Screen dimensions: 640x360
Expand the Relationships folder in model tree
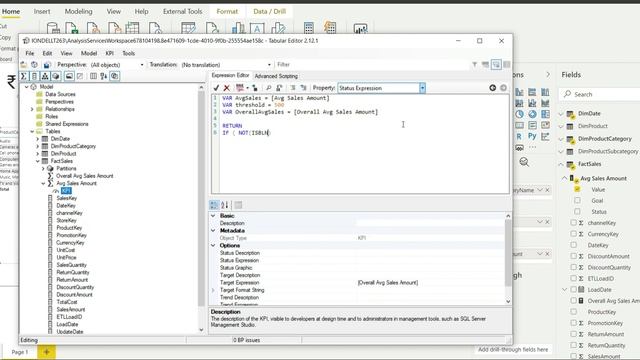pyautogui.click(x=32, y=109)
